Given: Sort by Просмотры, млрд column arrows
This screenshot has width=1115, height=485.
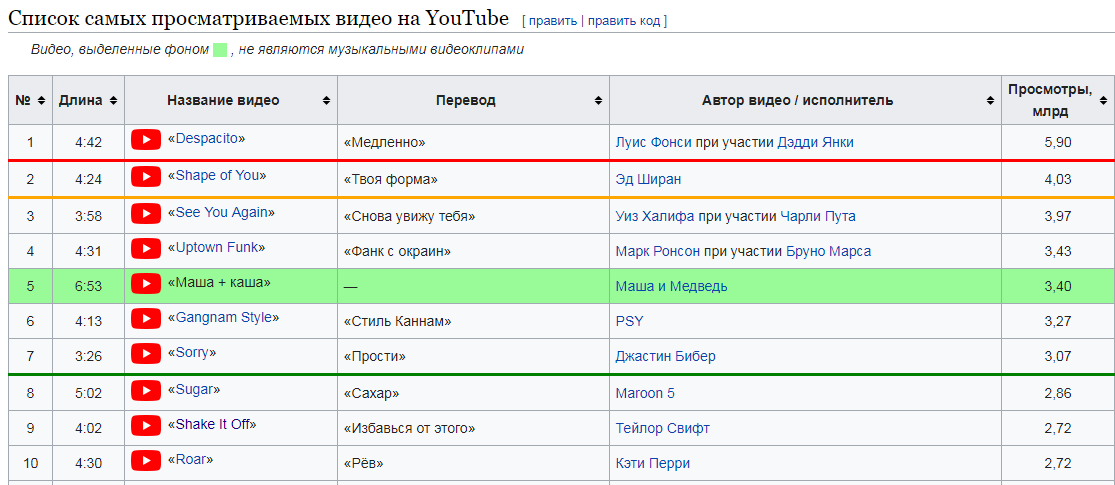Looking at the screenshot, I should click(x=1104, y=100).
